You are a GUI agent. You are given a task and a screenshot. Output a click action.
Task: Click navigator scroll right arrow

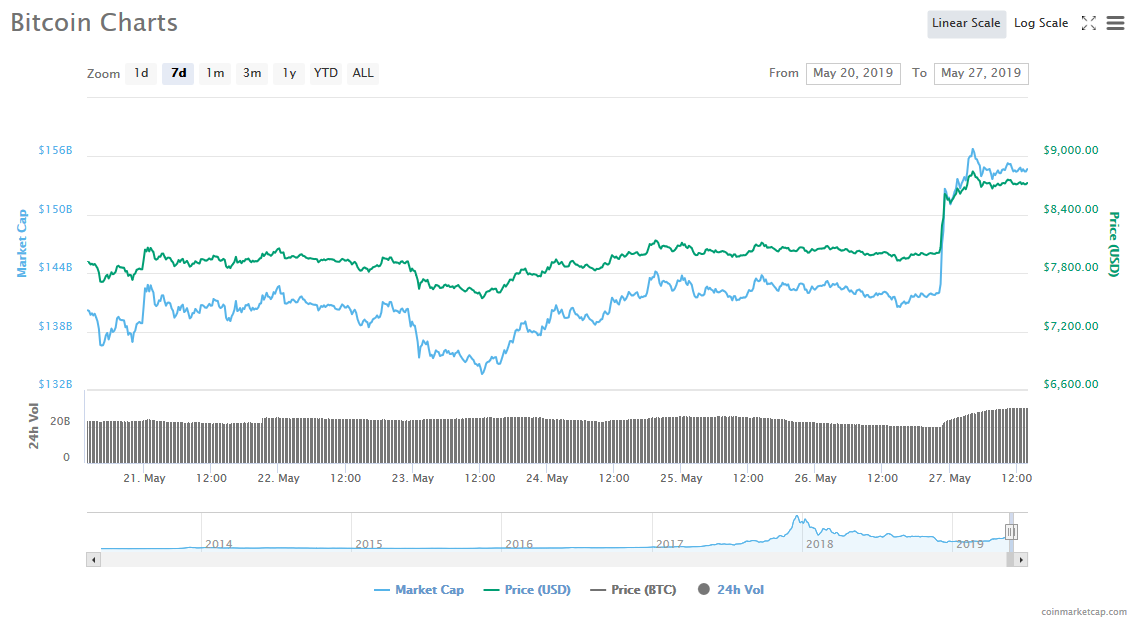[1021, 560]
